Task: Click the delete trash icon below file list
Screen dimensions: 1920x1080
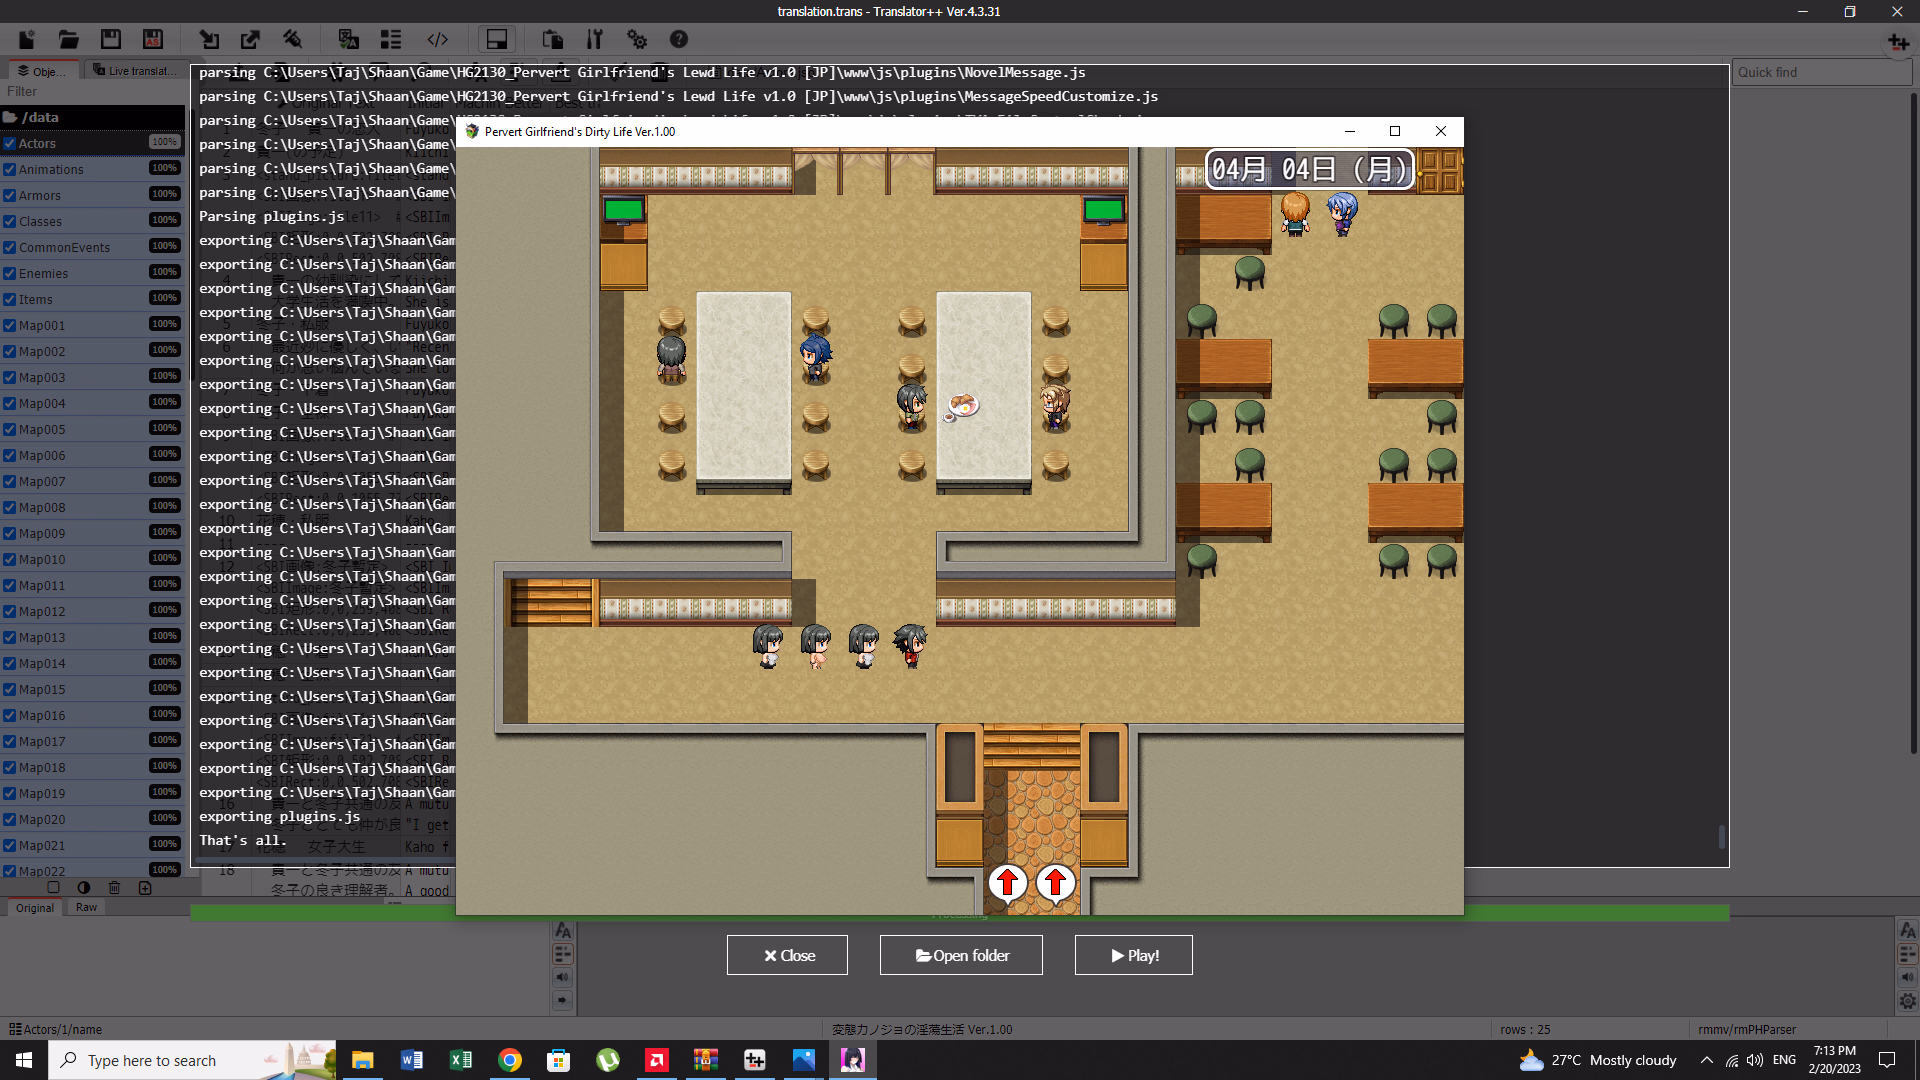Action: (x=114, y=888)
